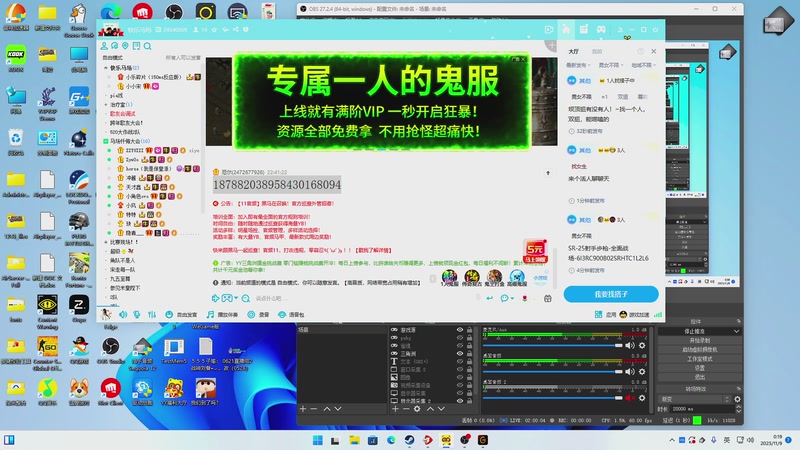Open the location pin icon in YY sidebar
800x450 pixels.
[x=126, y=46]
